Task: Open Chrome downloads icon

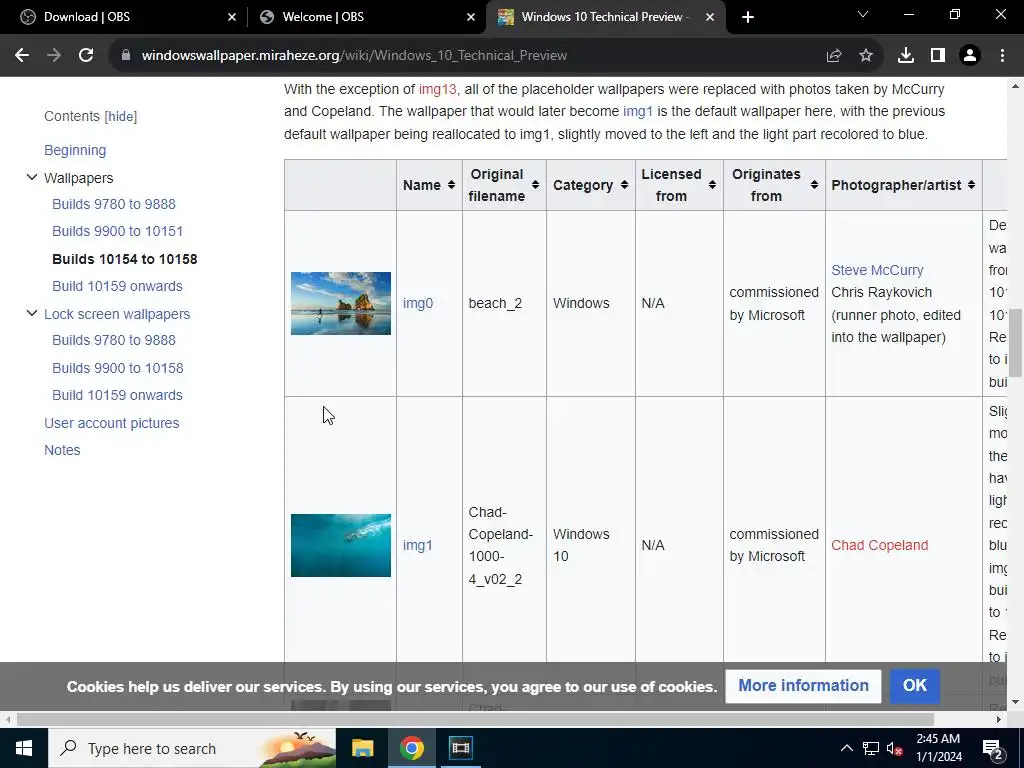Action: (x=906, y=56)
